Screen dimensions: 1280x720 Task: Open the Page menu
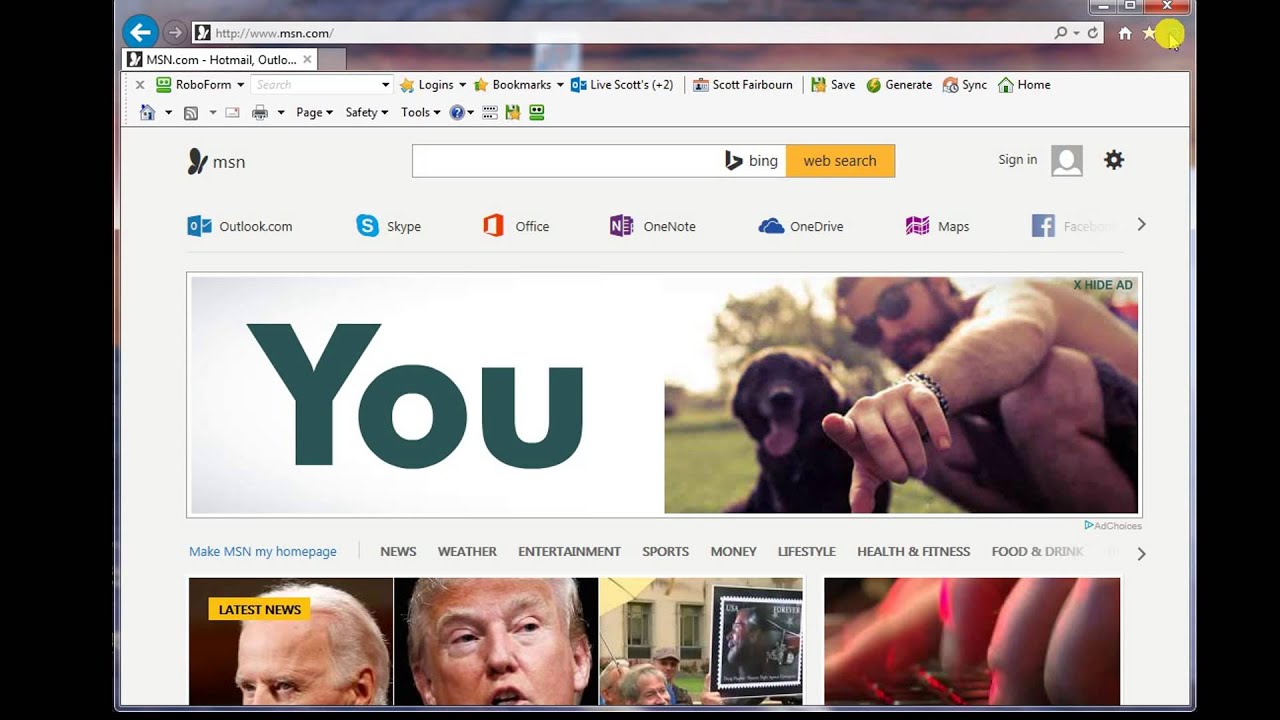pos(314,113)
